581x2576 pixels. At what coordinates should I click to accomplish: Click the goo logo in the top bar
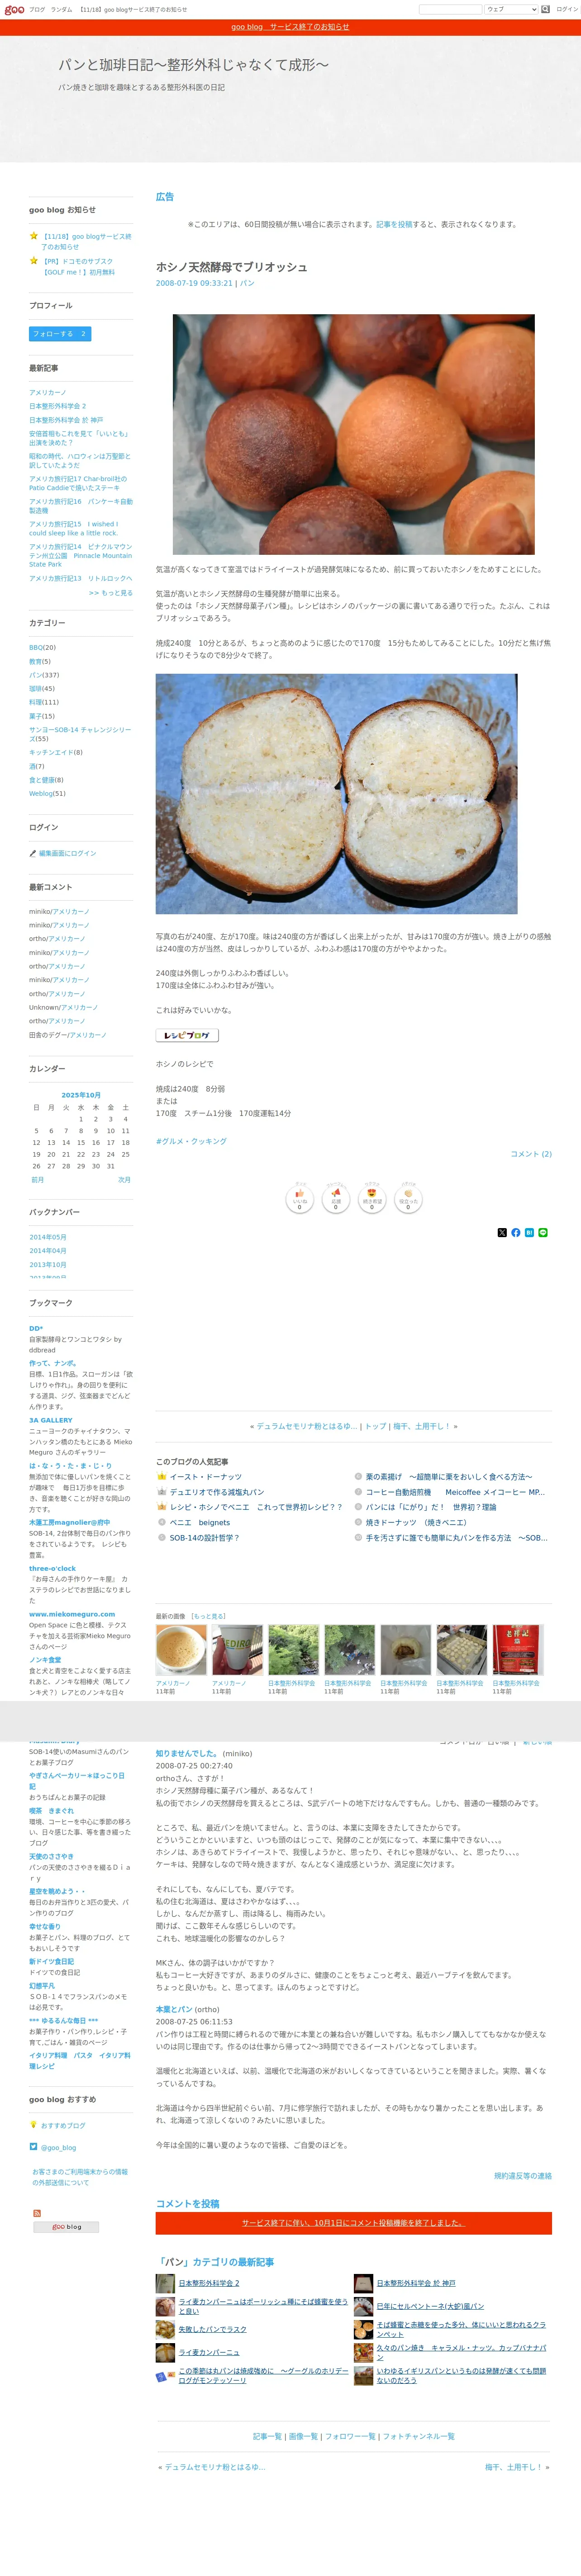coord(14,9)
